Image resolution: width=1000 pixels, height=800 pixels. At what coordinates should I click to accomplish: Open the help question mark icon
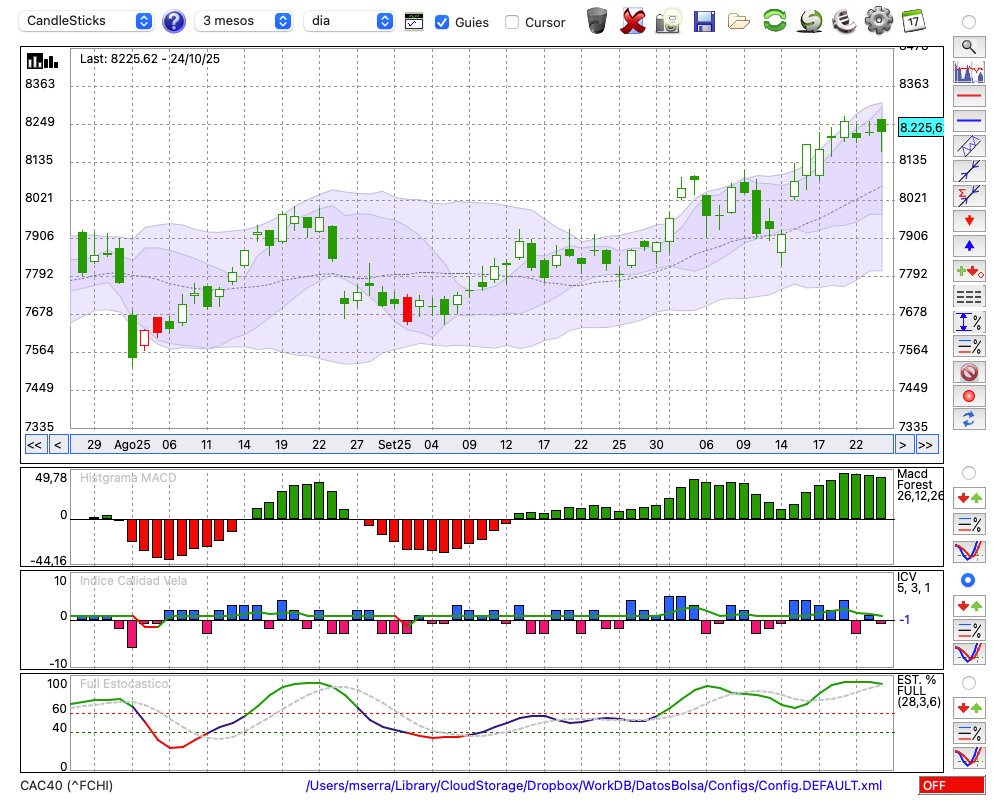(x=173, y=21)
